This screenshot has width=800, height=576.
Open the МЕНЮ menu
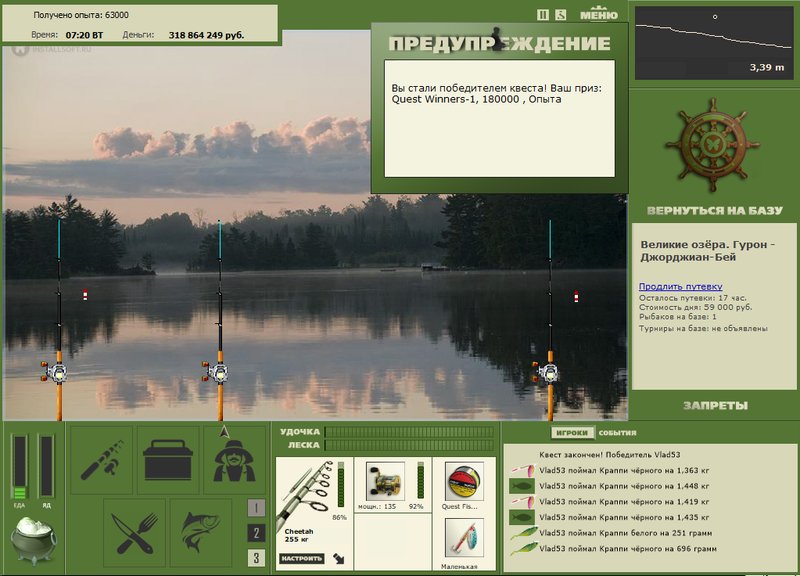[598, 14]
